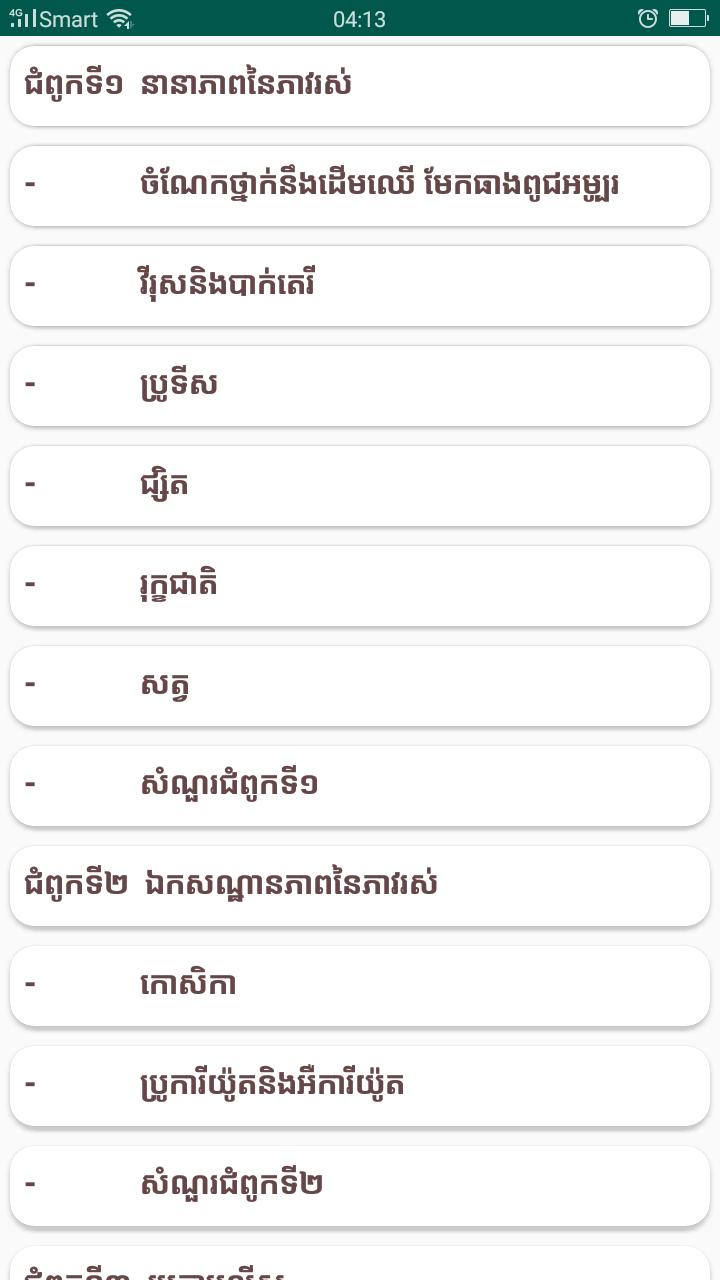Screen dimensions: 720x1280
Task: Tap the Smart carrier label
Action: coord(69,19)
